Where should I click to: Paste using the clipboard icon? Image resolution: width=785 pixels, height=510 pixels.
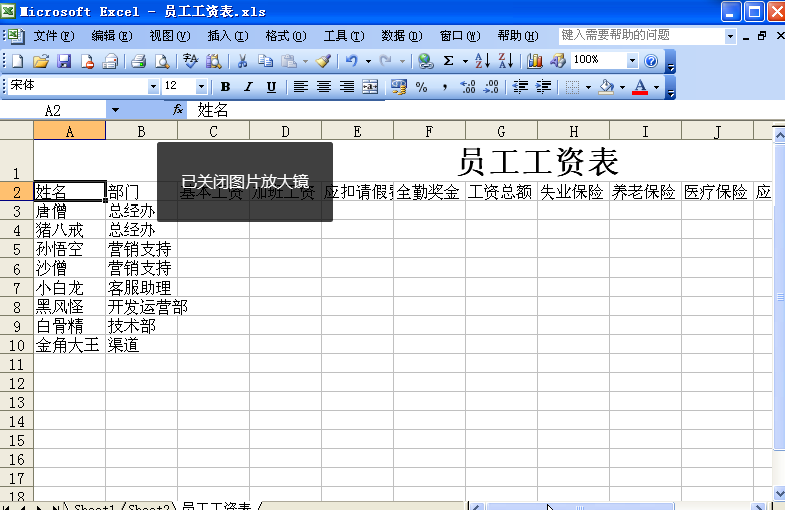pyautogui.click(x=289, y=61)
